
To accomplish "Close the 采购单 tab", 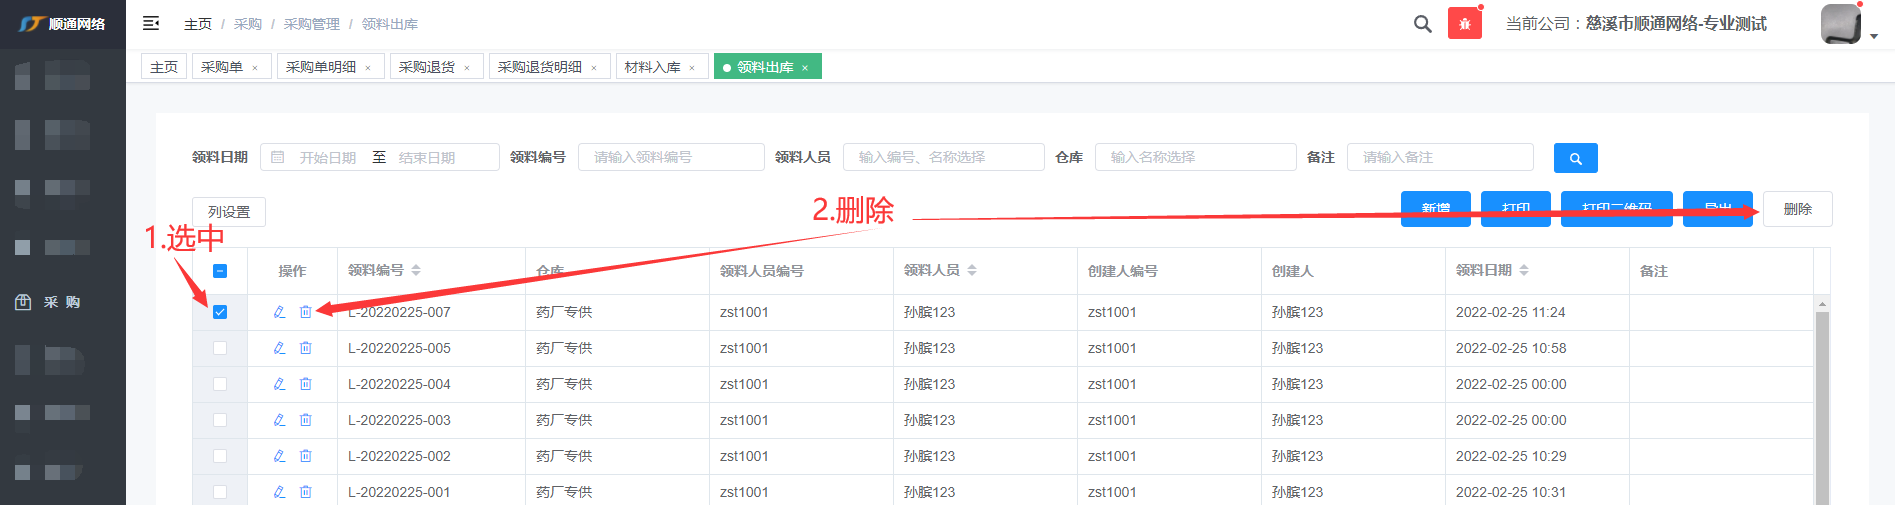I will (255, 68).
